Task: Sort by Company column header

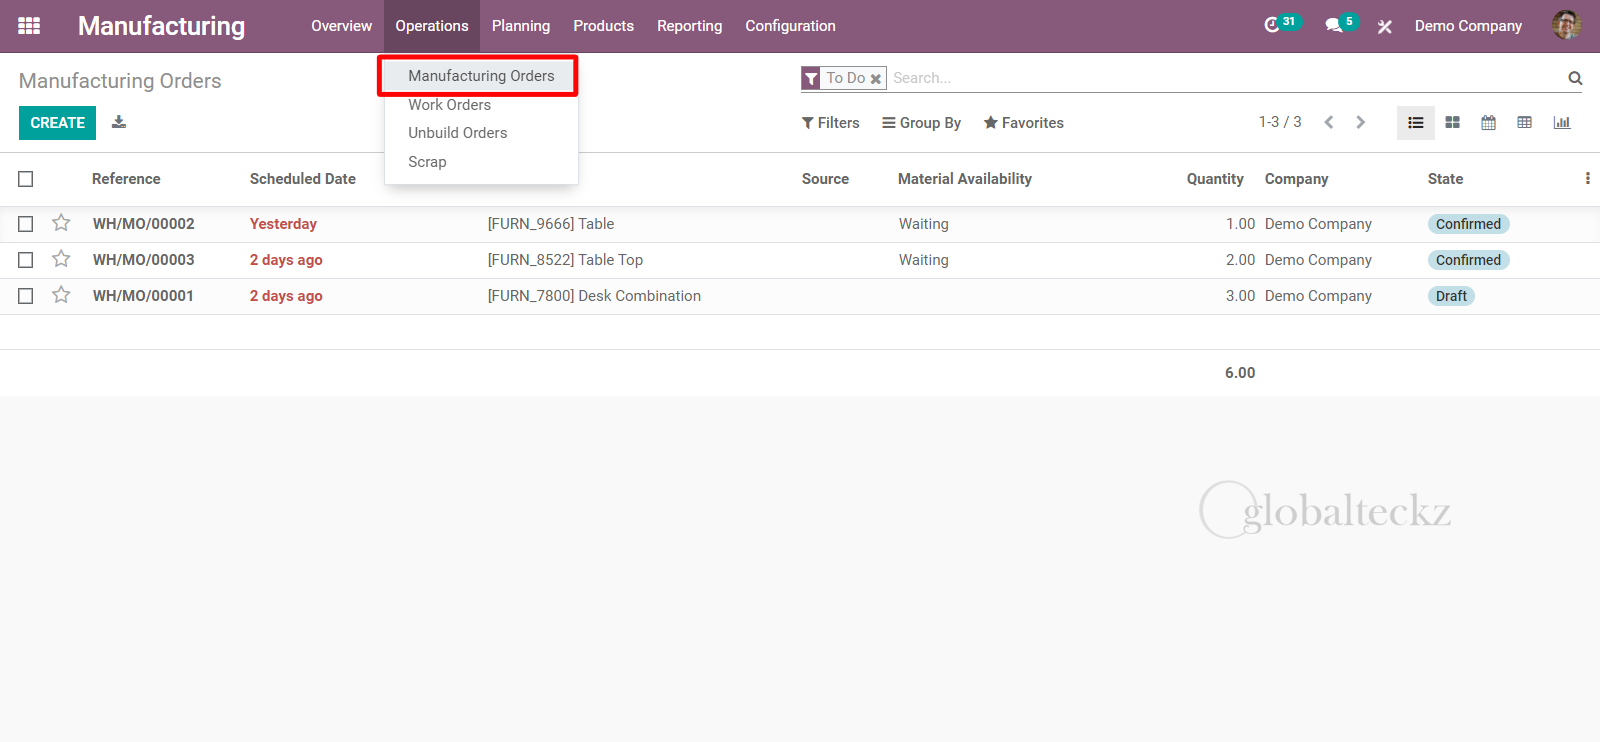Action: 1296,179
